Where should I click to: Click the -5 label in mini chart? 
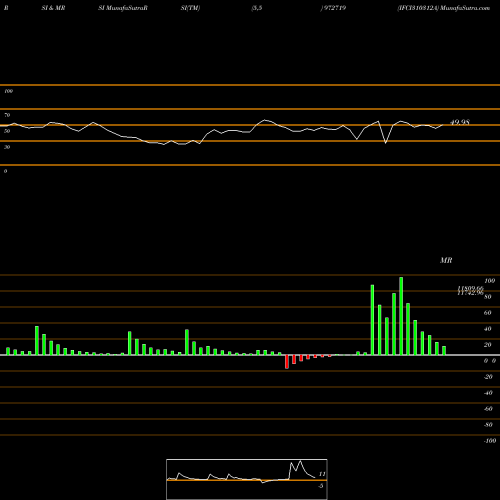tap(321, 486)
